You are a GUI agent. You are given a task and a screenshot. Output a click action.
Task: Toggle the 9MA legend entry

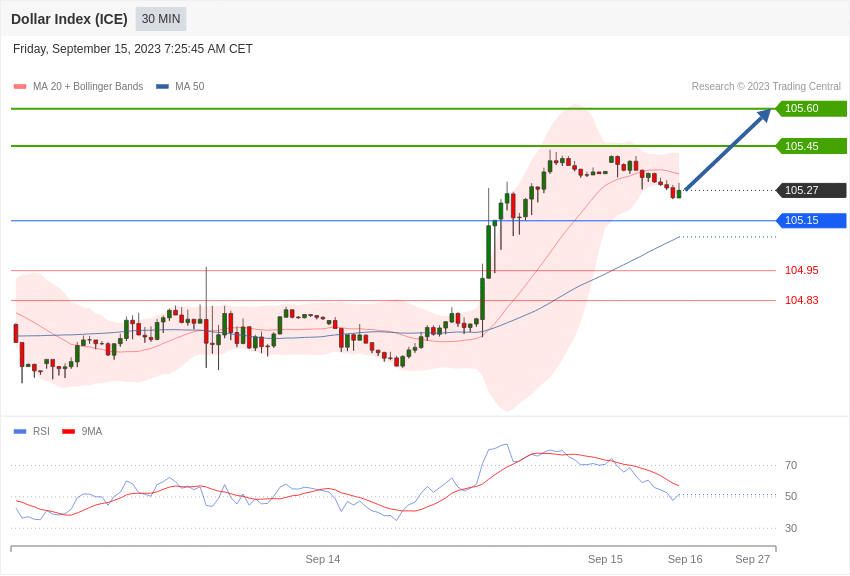[x=82, y=431]
